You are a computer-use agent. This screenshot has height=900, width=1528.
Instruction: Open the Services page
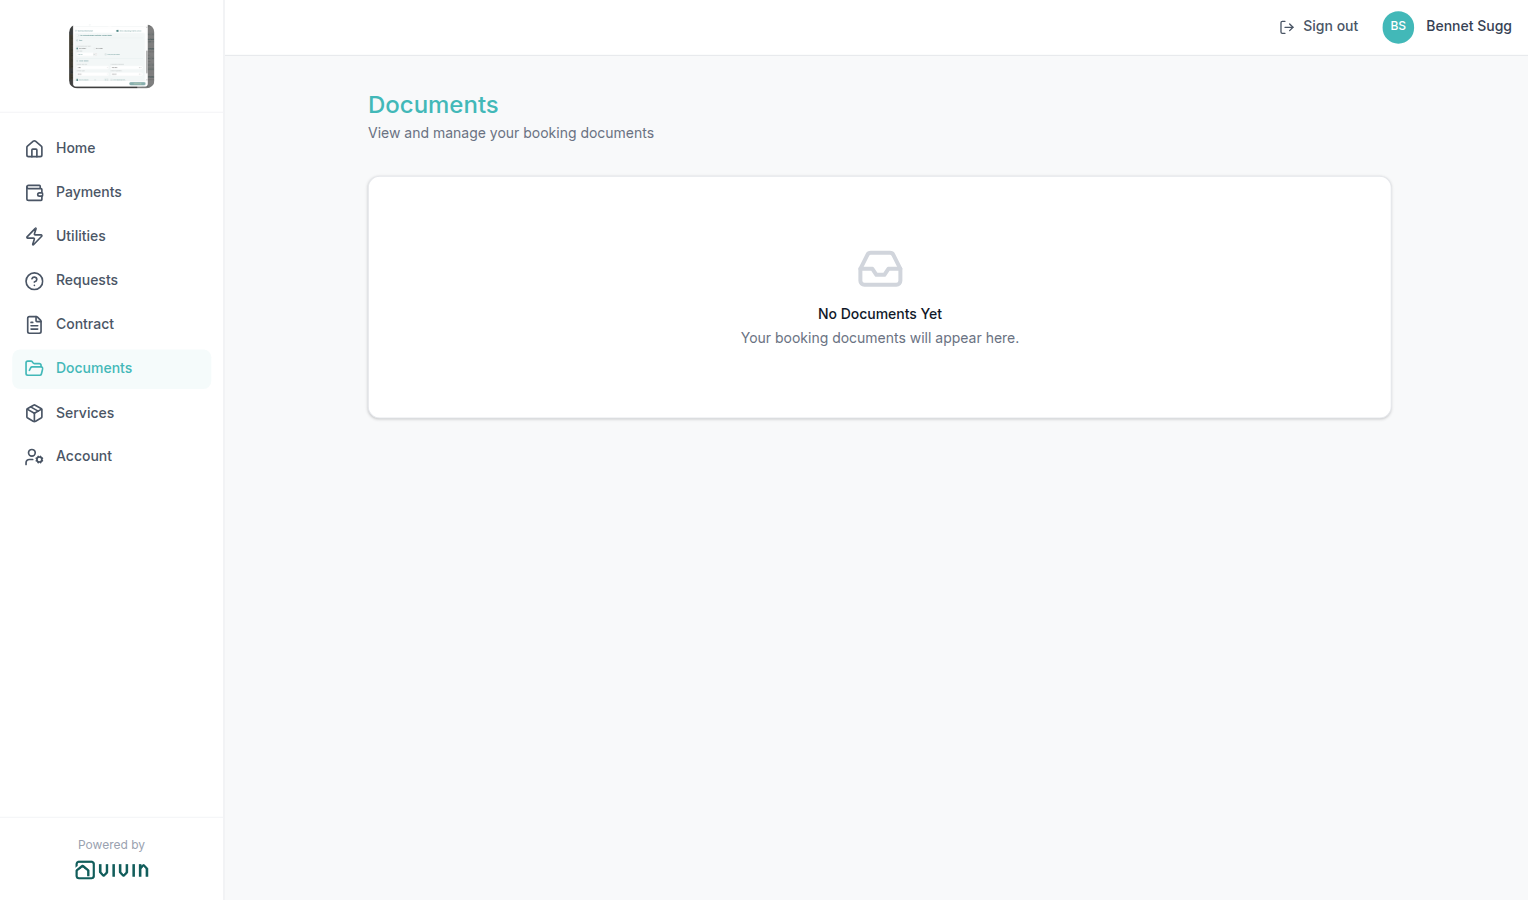[x=111, y=413]
